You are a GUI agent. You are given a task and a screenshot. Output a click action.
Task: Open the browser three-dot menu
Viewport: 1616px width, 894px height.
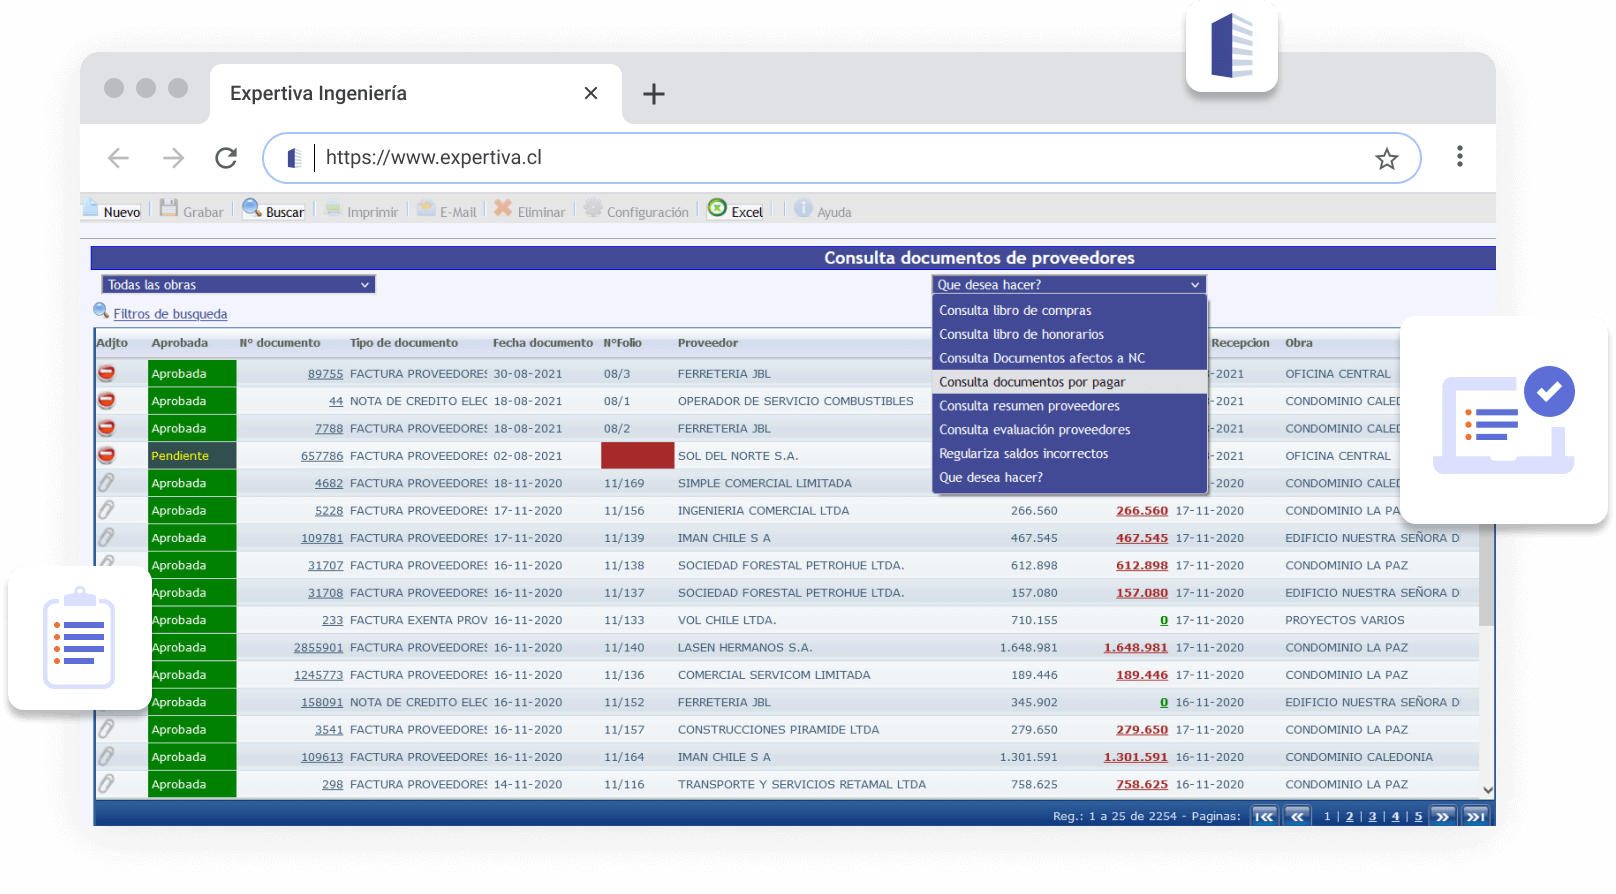coord(1459,157)
